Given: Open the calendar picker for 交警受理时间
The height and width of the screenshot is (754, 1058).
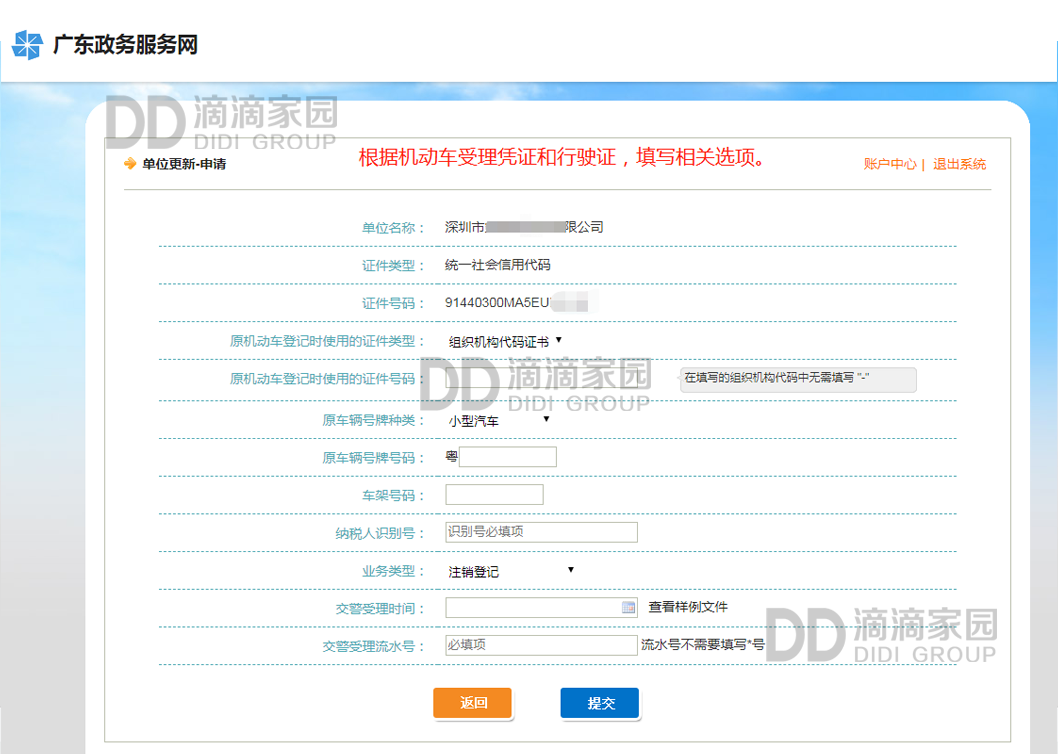Looking at the screenshot, I should [x=628, y=608].
